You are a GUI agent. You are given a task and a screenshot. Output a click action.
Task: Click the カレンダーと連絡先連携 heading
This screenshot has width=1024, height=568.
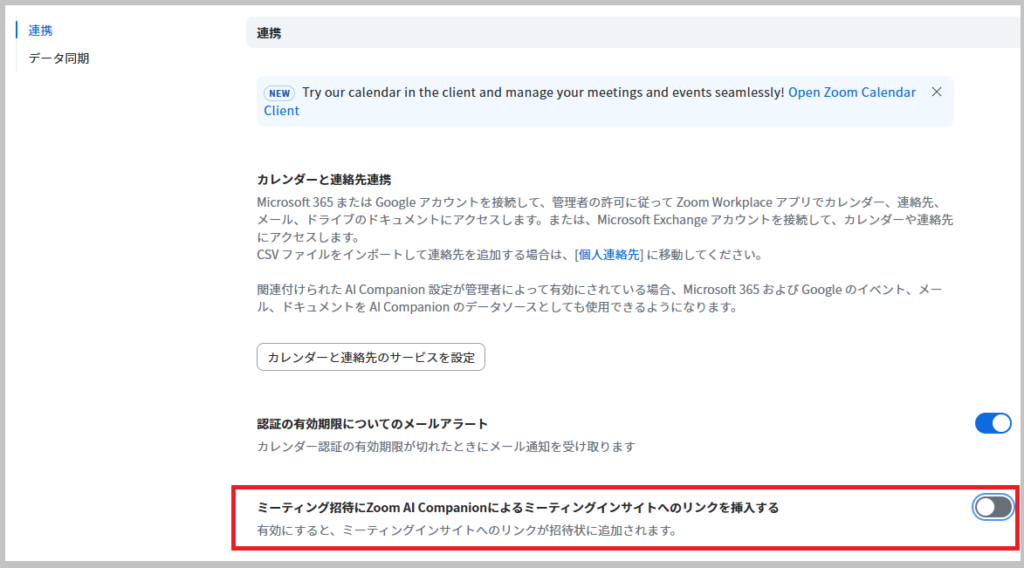point(324,180)
